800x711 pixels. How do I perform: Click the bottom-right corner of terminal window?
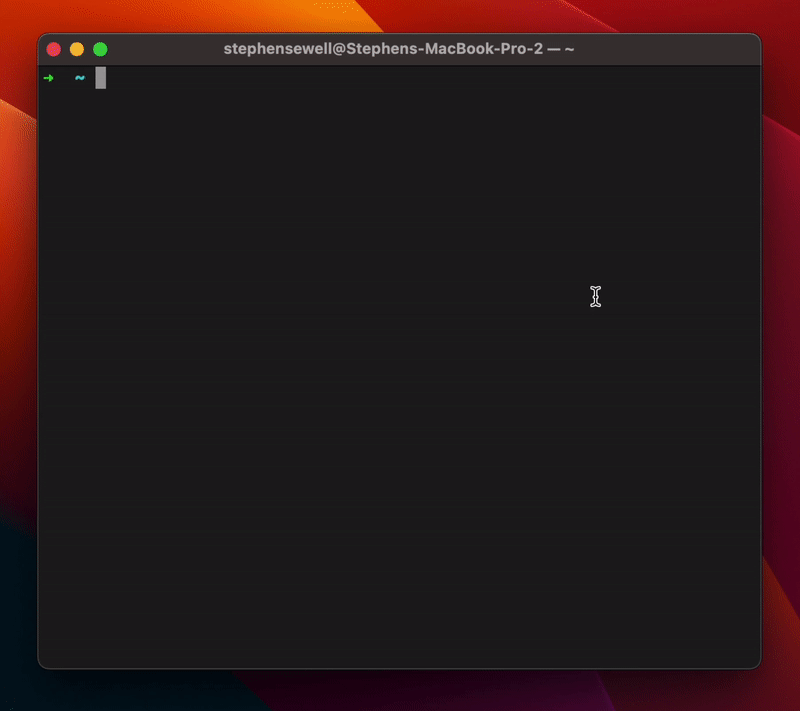[758, 665]
